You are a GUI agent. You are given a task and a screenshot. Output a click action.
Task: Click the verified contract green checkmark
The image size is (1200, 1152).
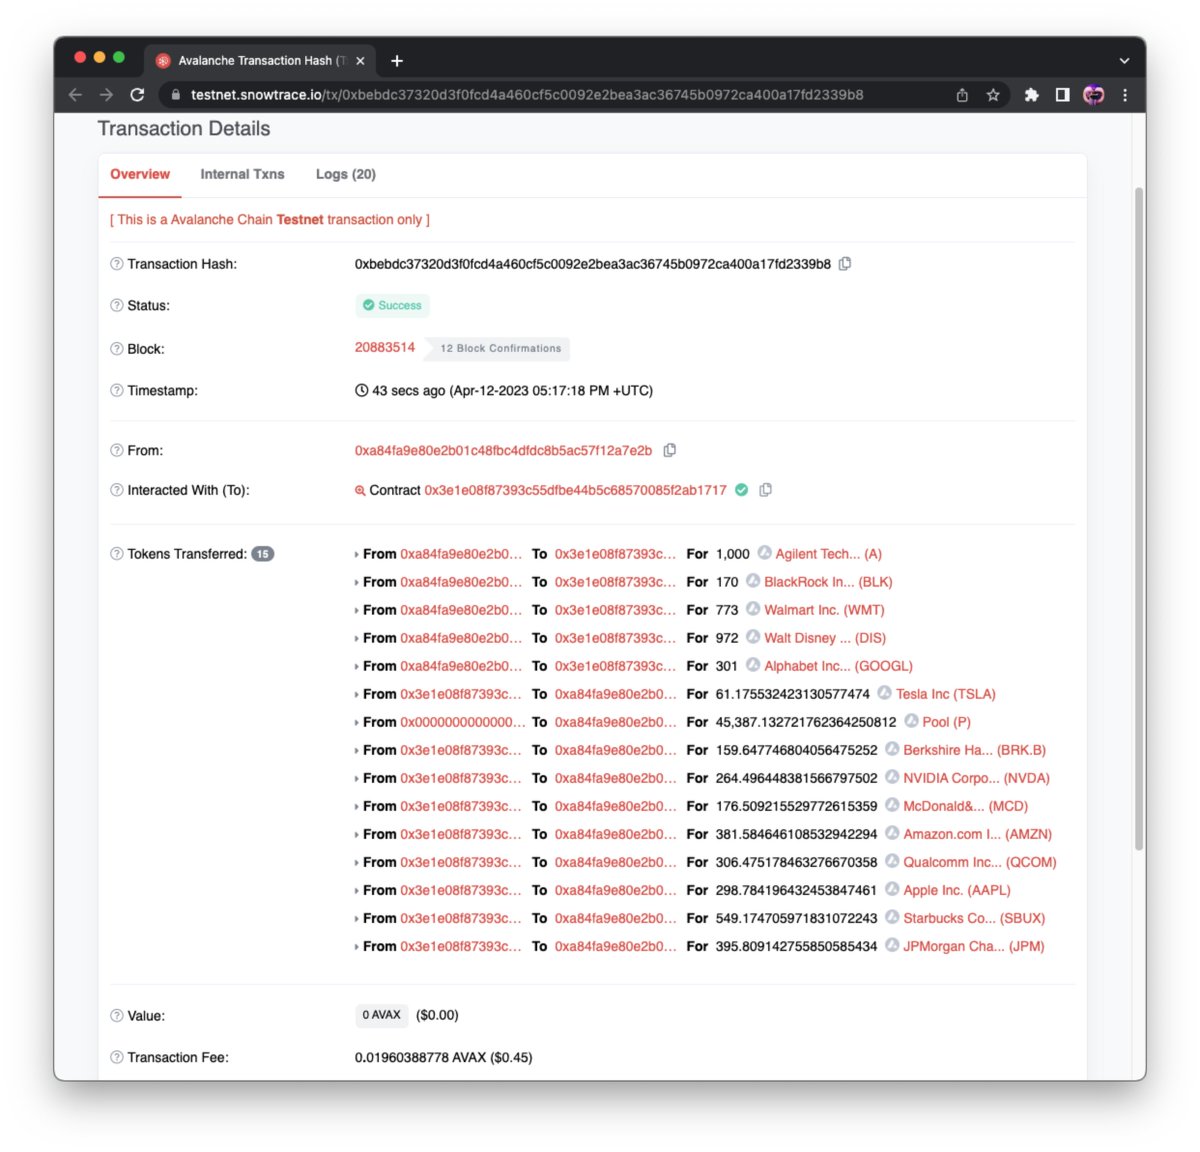tap(742, 490)
